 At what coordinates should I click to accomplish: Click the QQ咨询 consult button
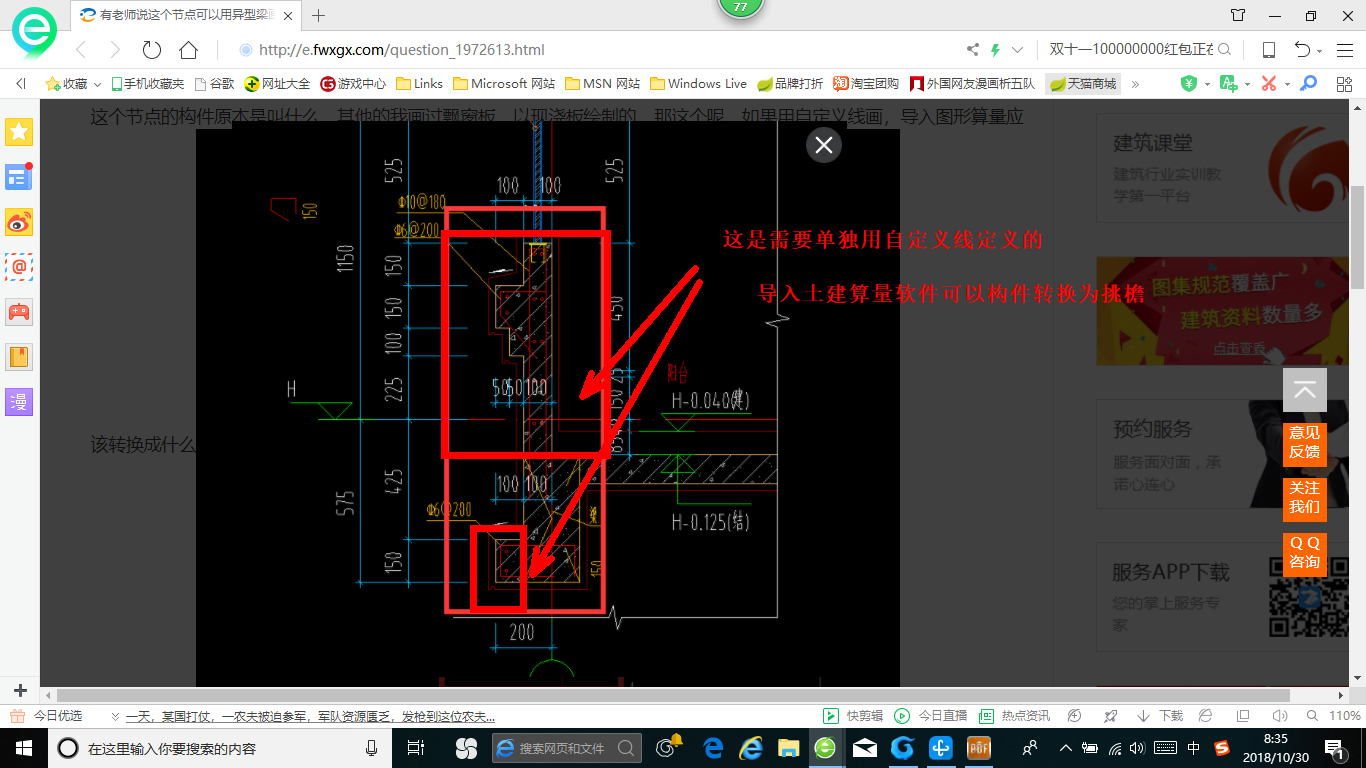pos(1305,553)
